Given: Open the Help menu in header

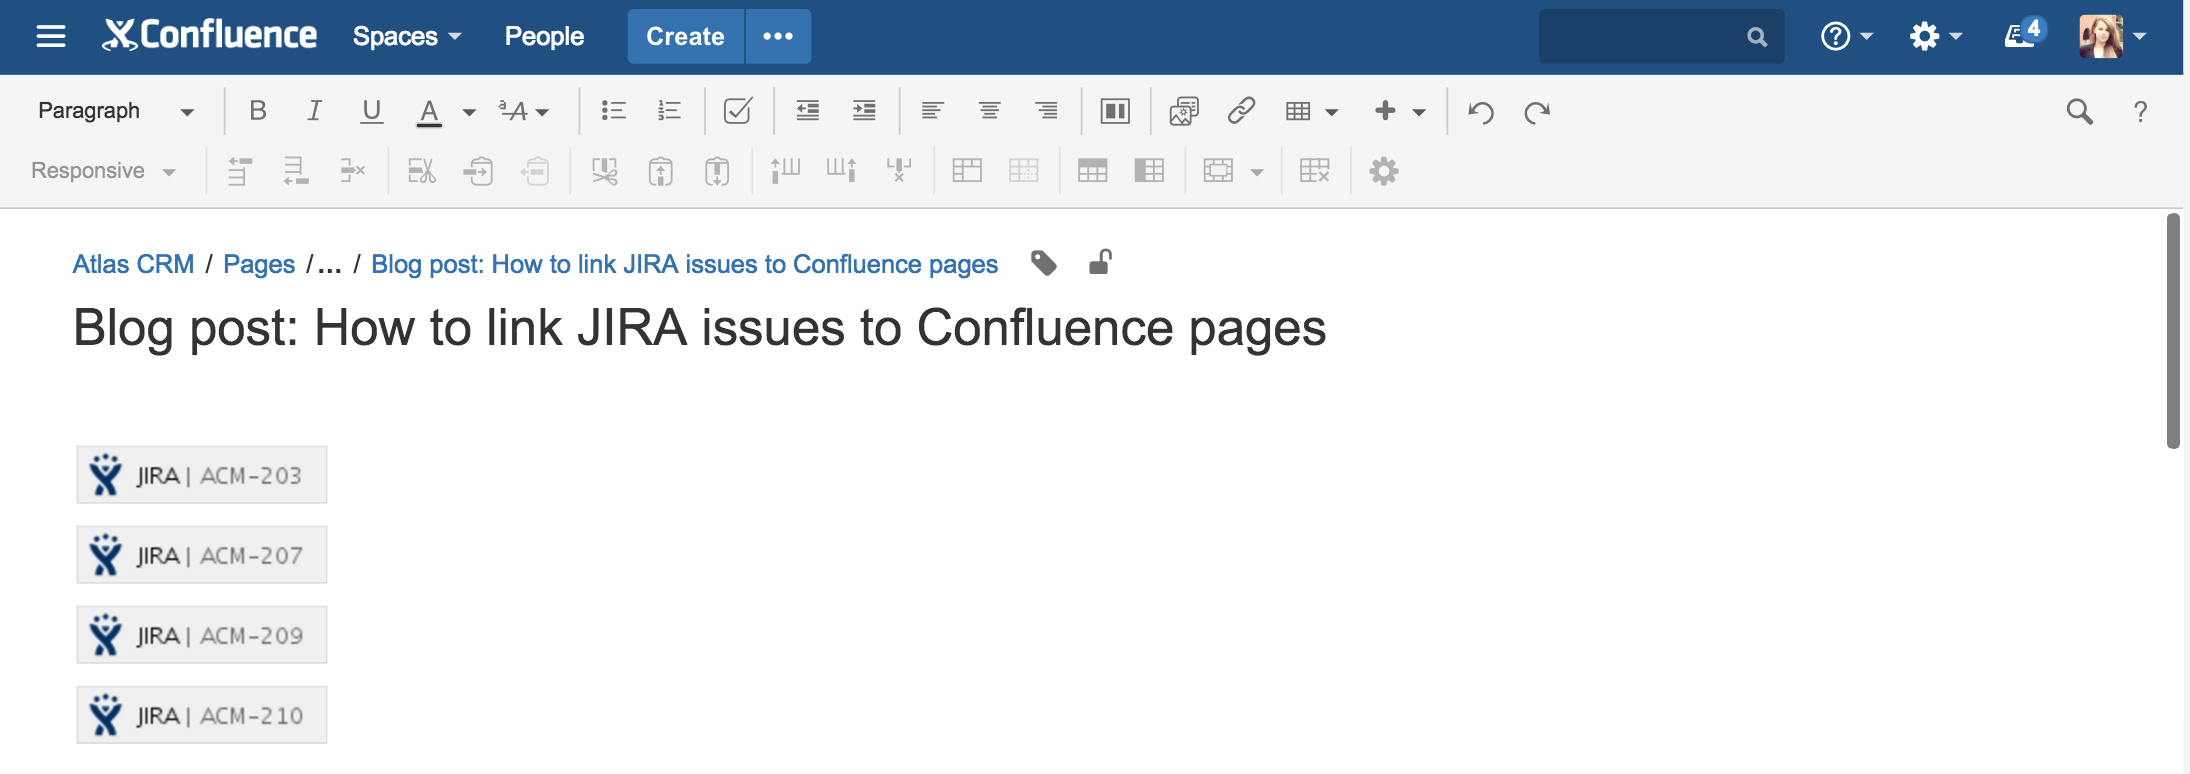Looking at the screenshot, I should coord(1846,37).
